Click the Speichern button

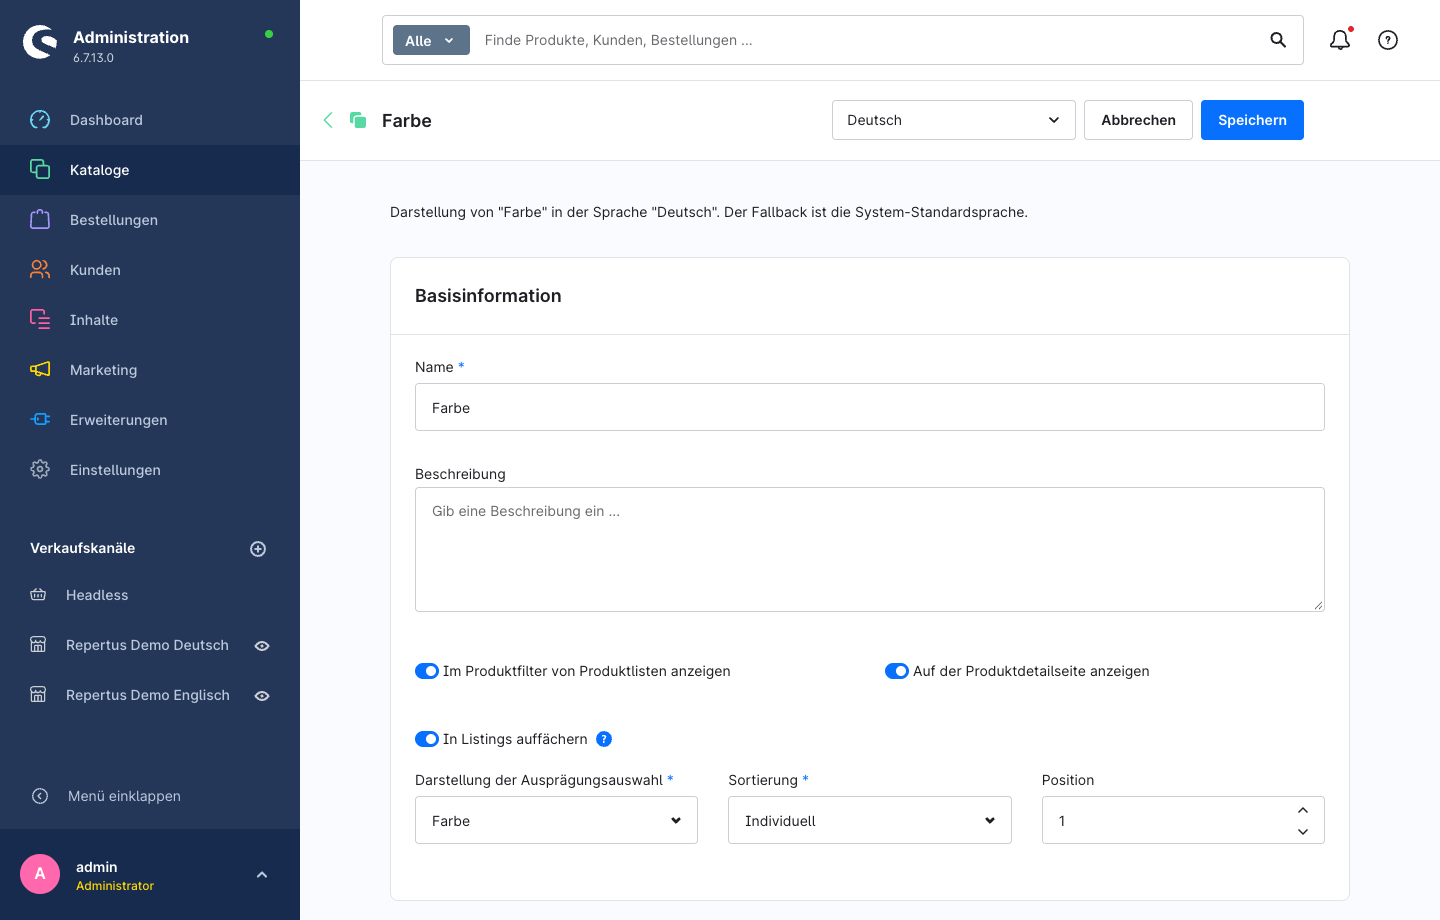coord(1252,120)
